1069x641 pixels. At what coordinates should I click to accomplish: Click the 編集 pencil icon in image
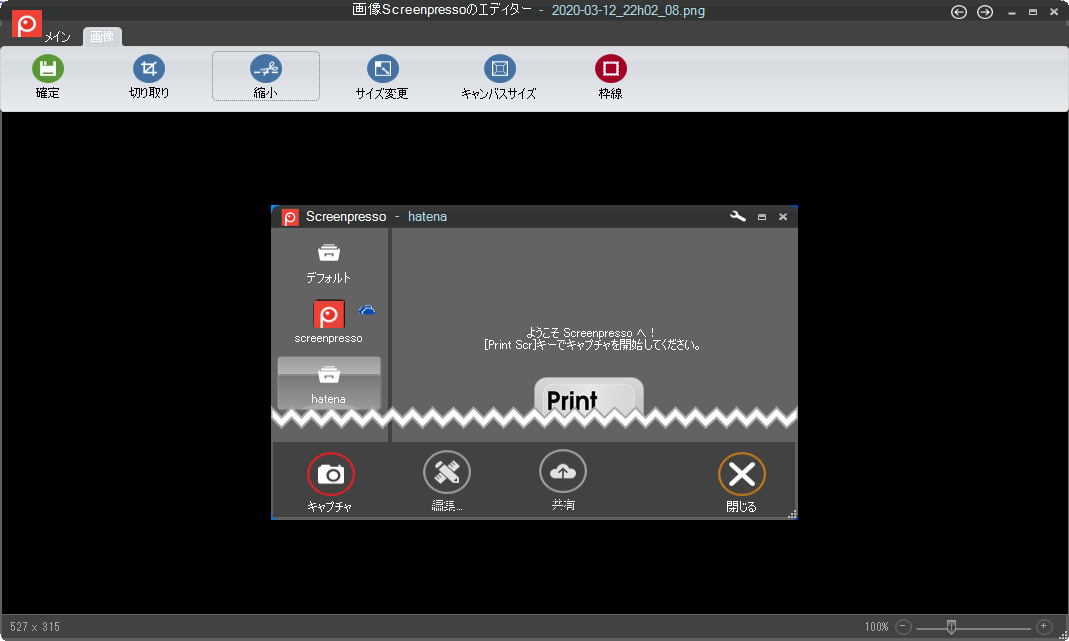point(447,472)
